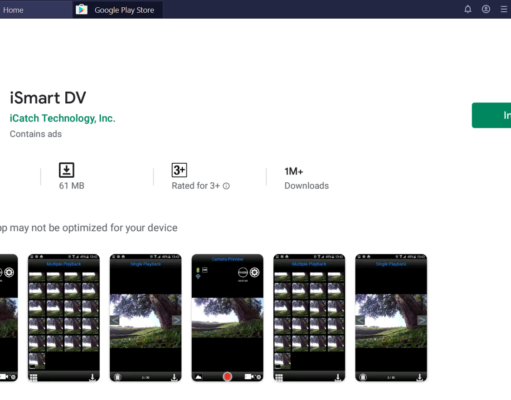Click the 3+ content rating icon
Viewport: 511px width, 400px height.
[x=179, y=170]
